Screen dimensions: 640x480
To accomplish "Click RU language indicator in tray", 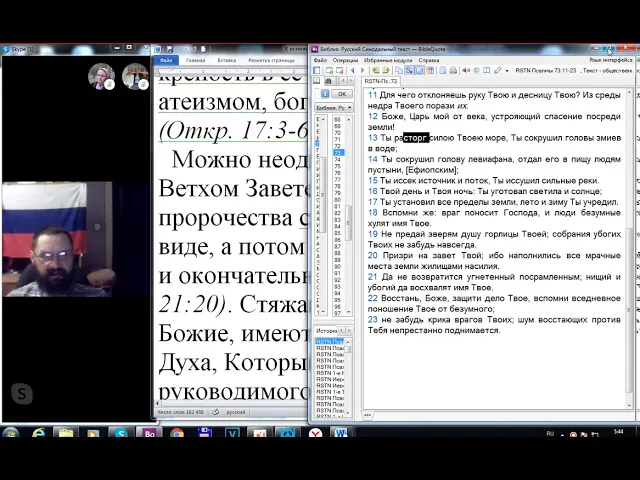I will click(550, 433).
